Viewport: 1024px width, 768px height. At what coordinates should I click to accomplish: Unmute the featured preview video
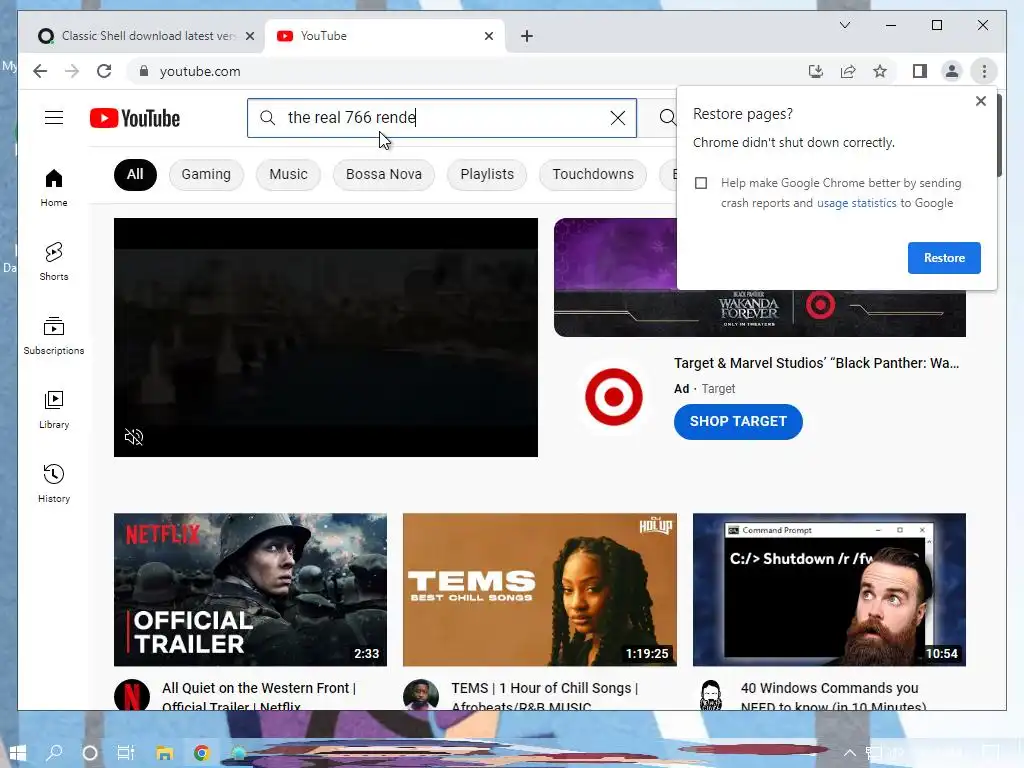click(134, 437)
